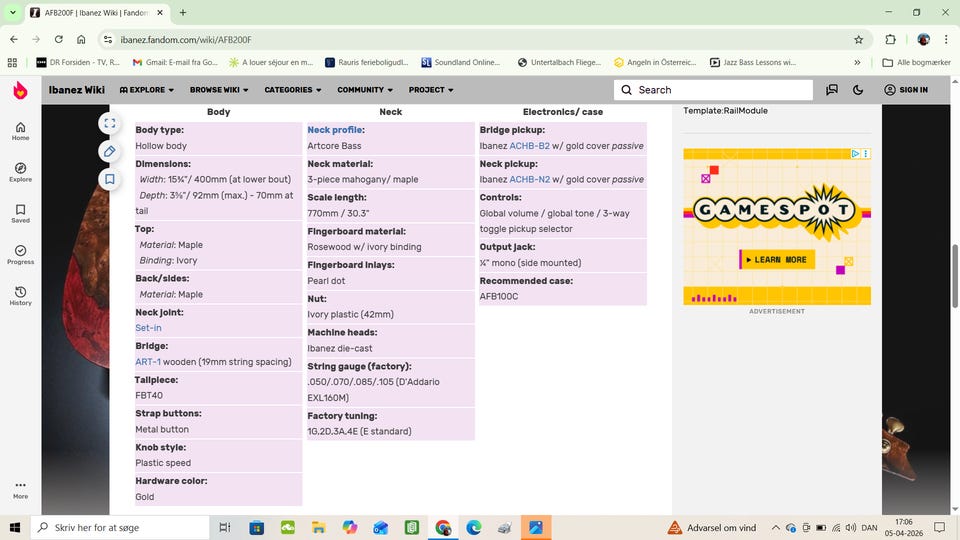
Task: Click the Fandom flame logo icon
Action: pos(20,90)
